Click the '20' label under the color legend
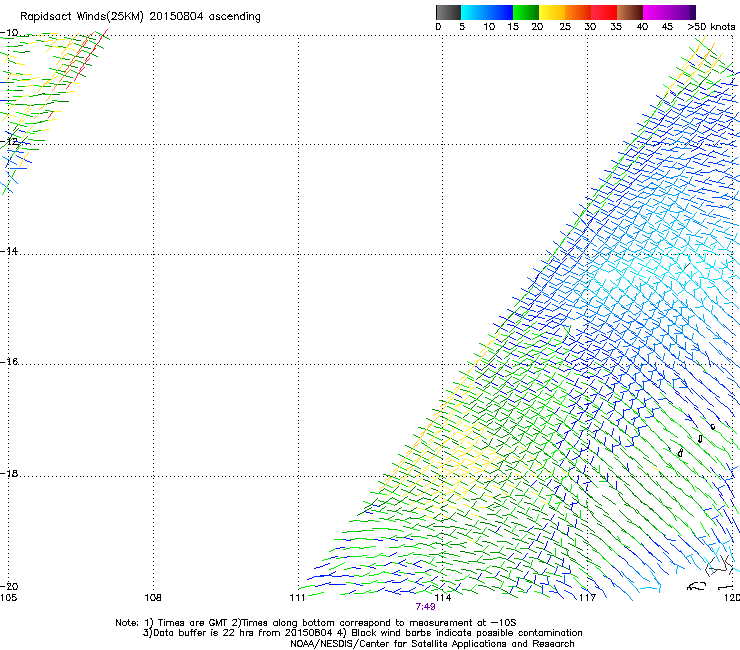Screen dimensions: 740x650 click(537, 27)
